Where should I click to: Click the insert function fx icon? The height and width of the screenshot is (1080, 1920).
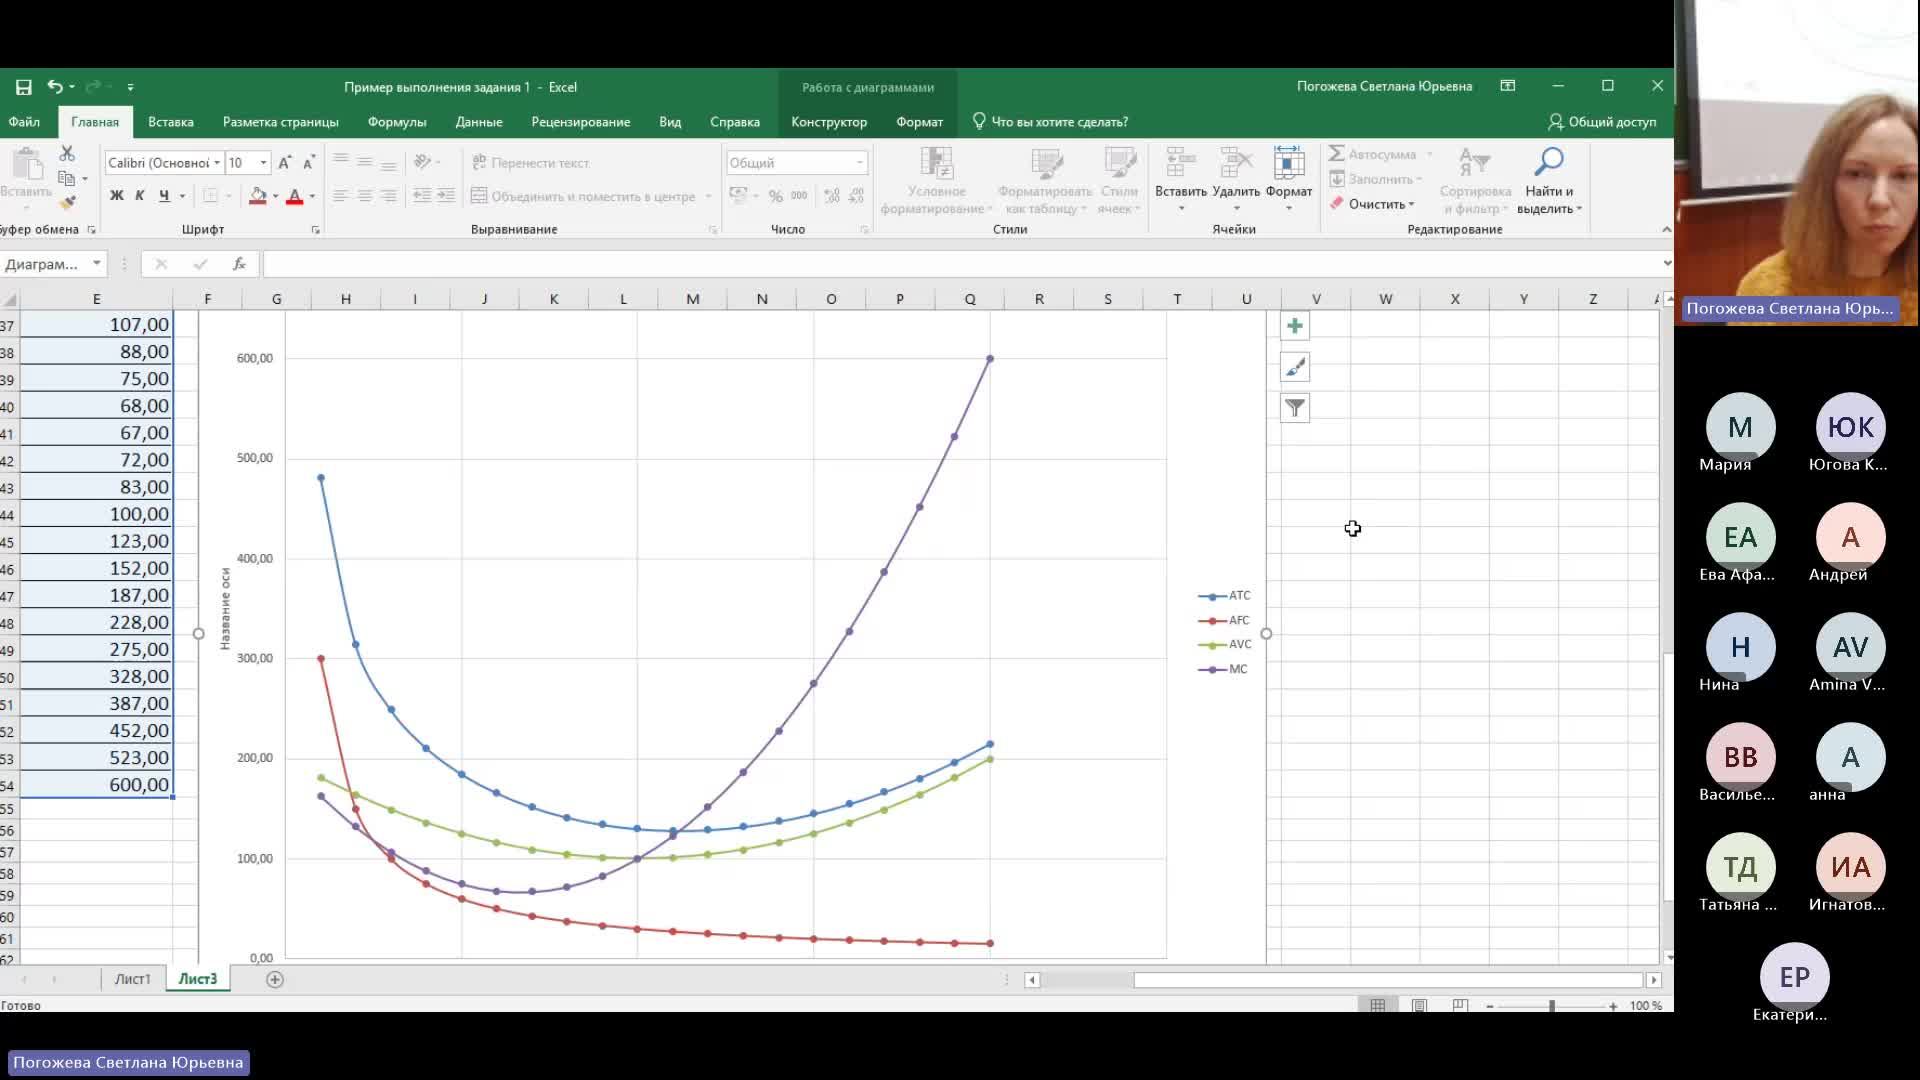pos(239,264)
